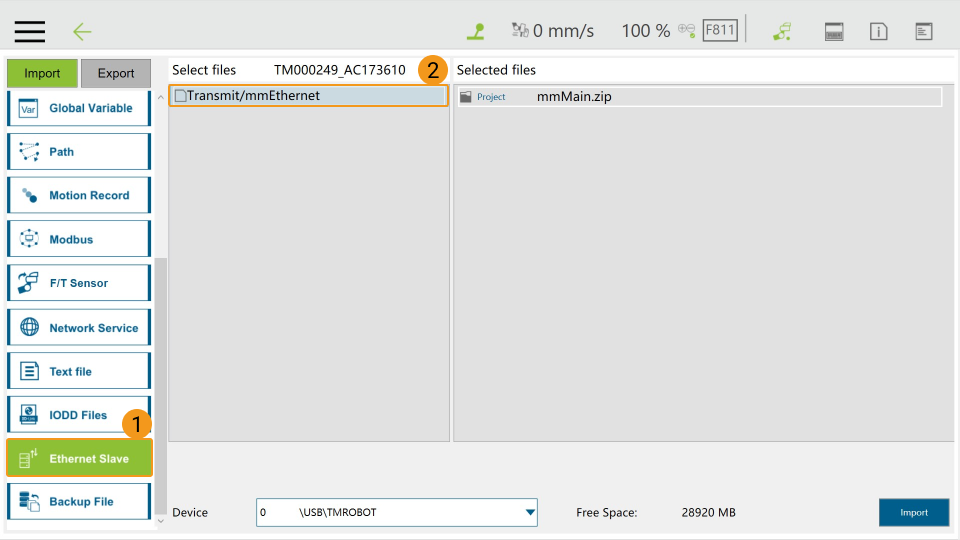Open the Text file category
The width and height of the screenshot is (960, 540).
pyautogui.click(x=79, y=371)
